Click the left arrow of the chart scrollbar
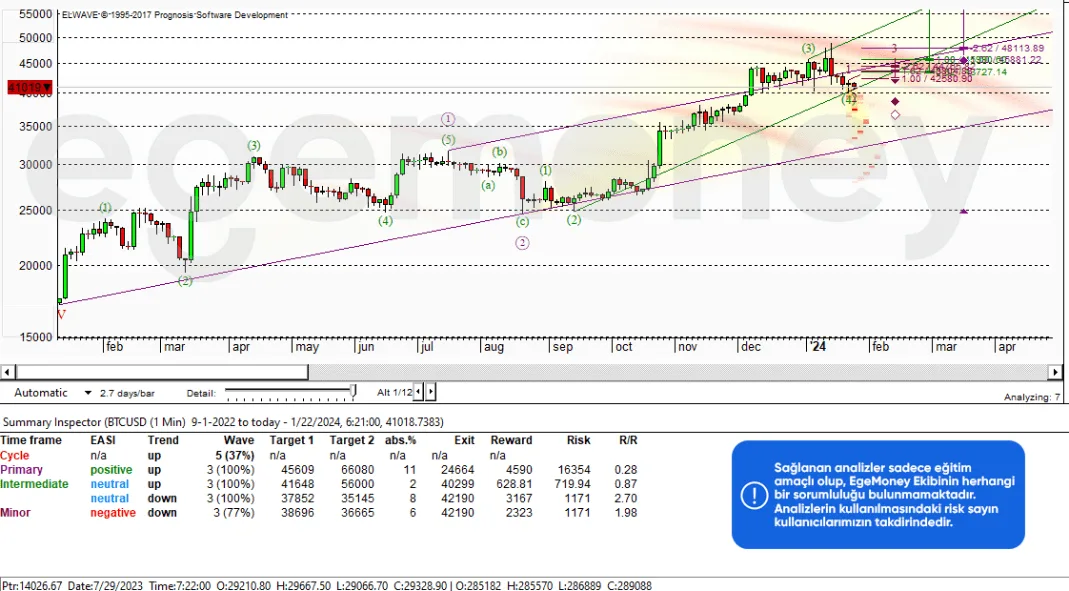Screen dimensions: 1069x591 pos(7,371)
